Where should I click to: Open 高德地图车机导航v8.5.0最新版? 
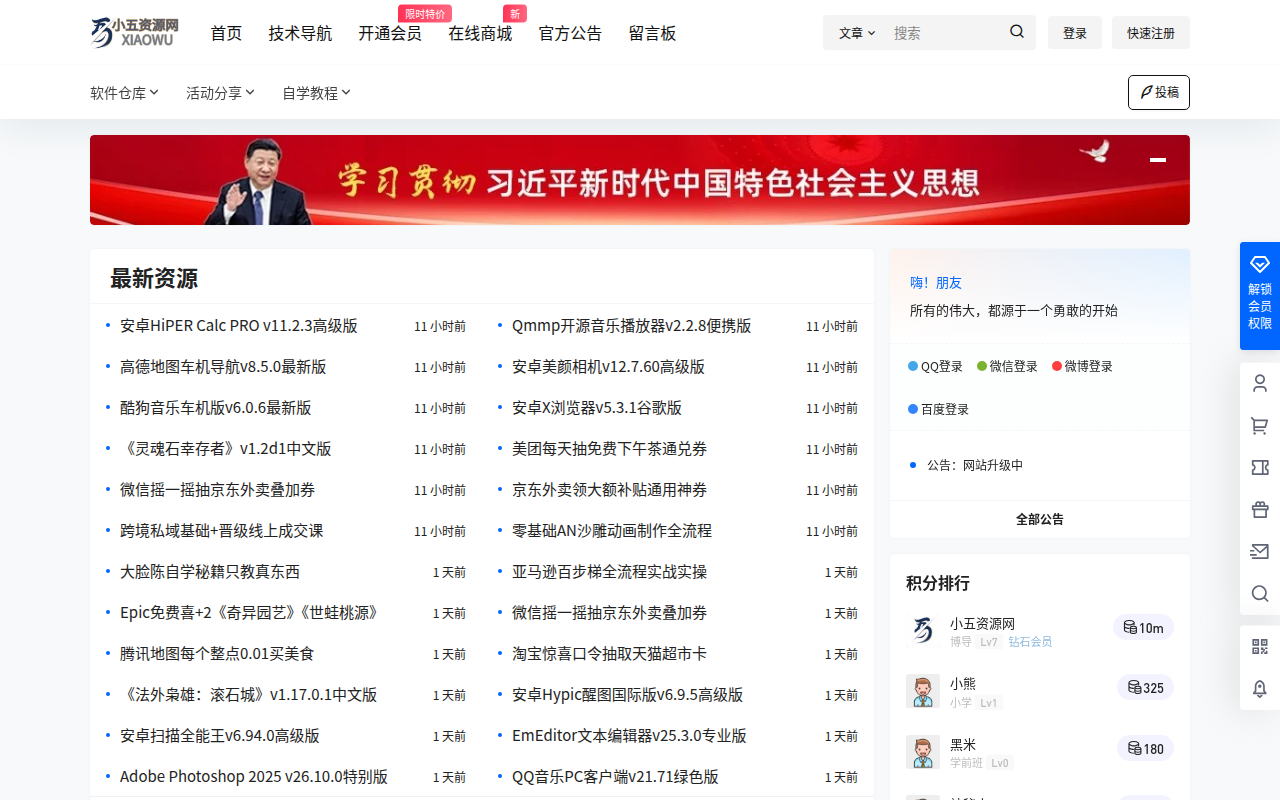click(223, 367)
